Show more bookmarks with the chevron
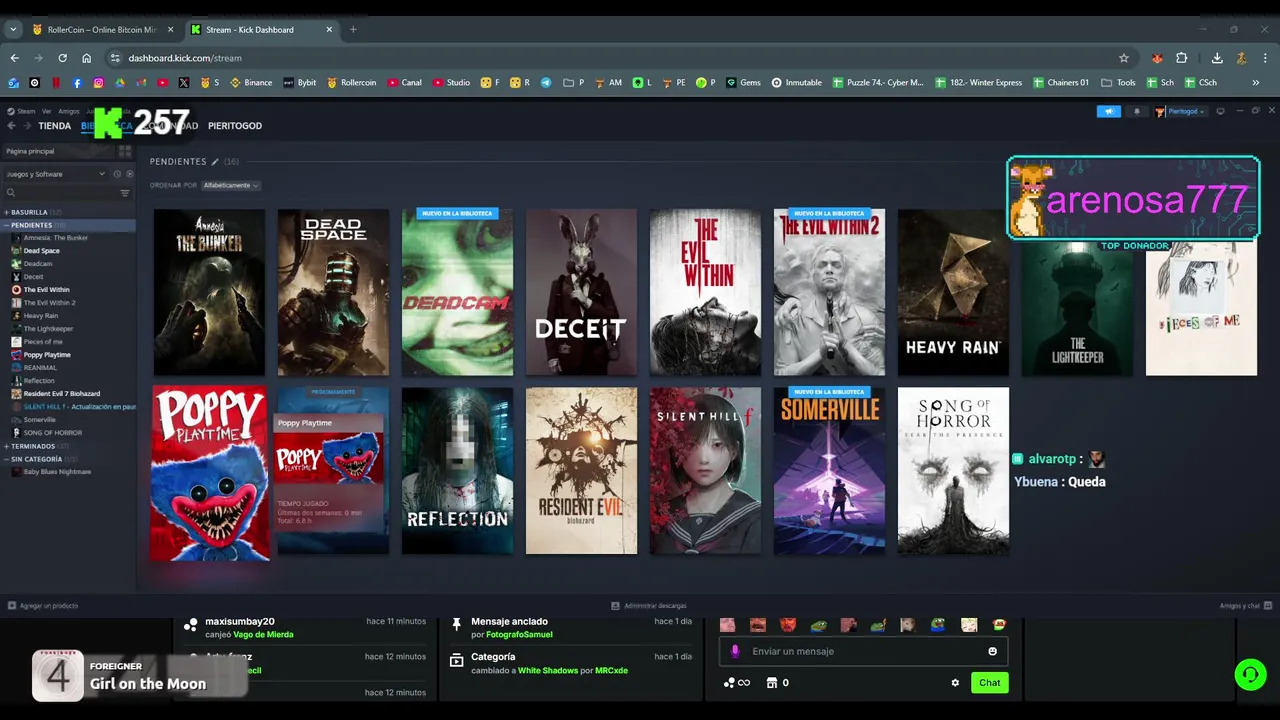Image resolution: width=1280 pixels, height=720 pixels. tap(1255, 83)
